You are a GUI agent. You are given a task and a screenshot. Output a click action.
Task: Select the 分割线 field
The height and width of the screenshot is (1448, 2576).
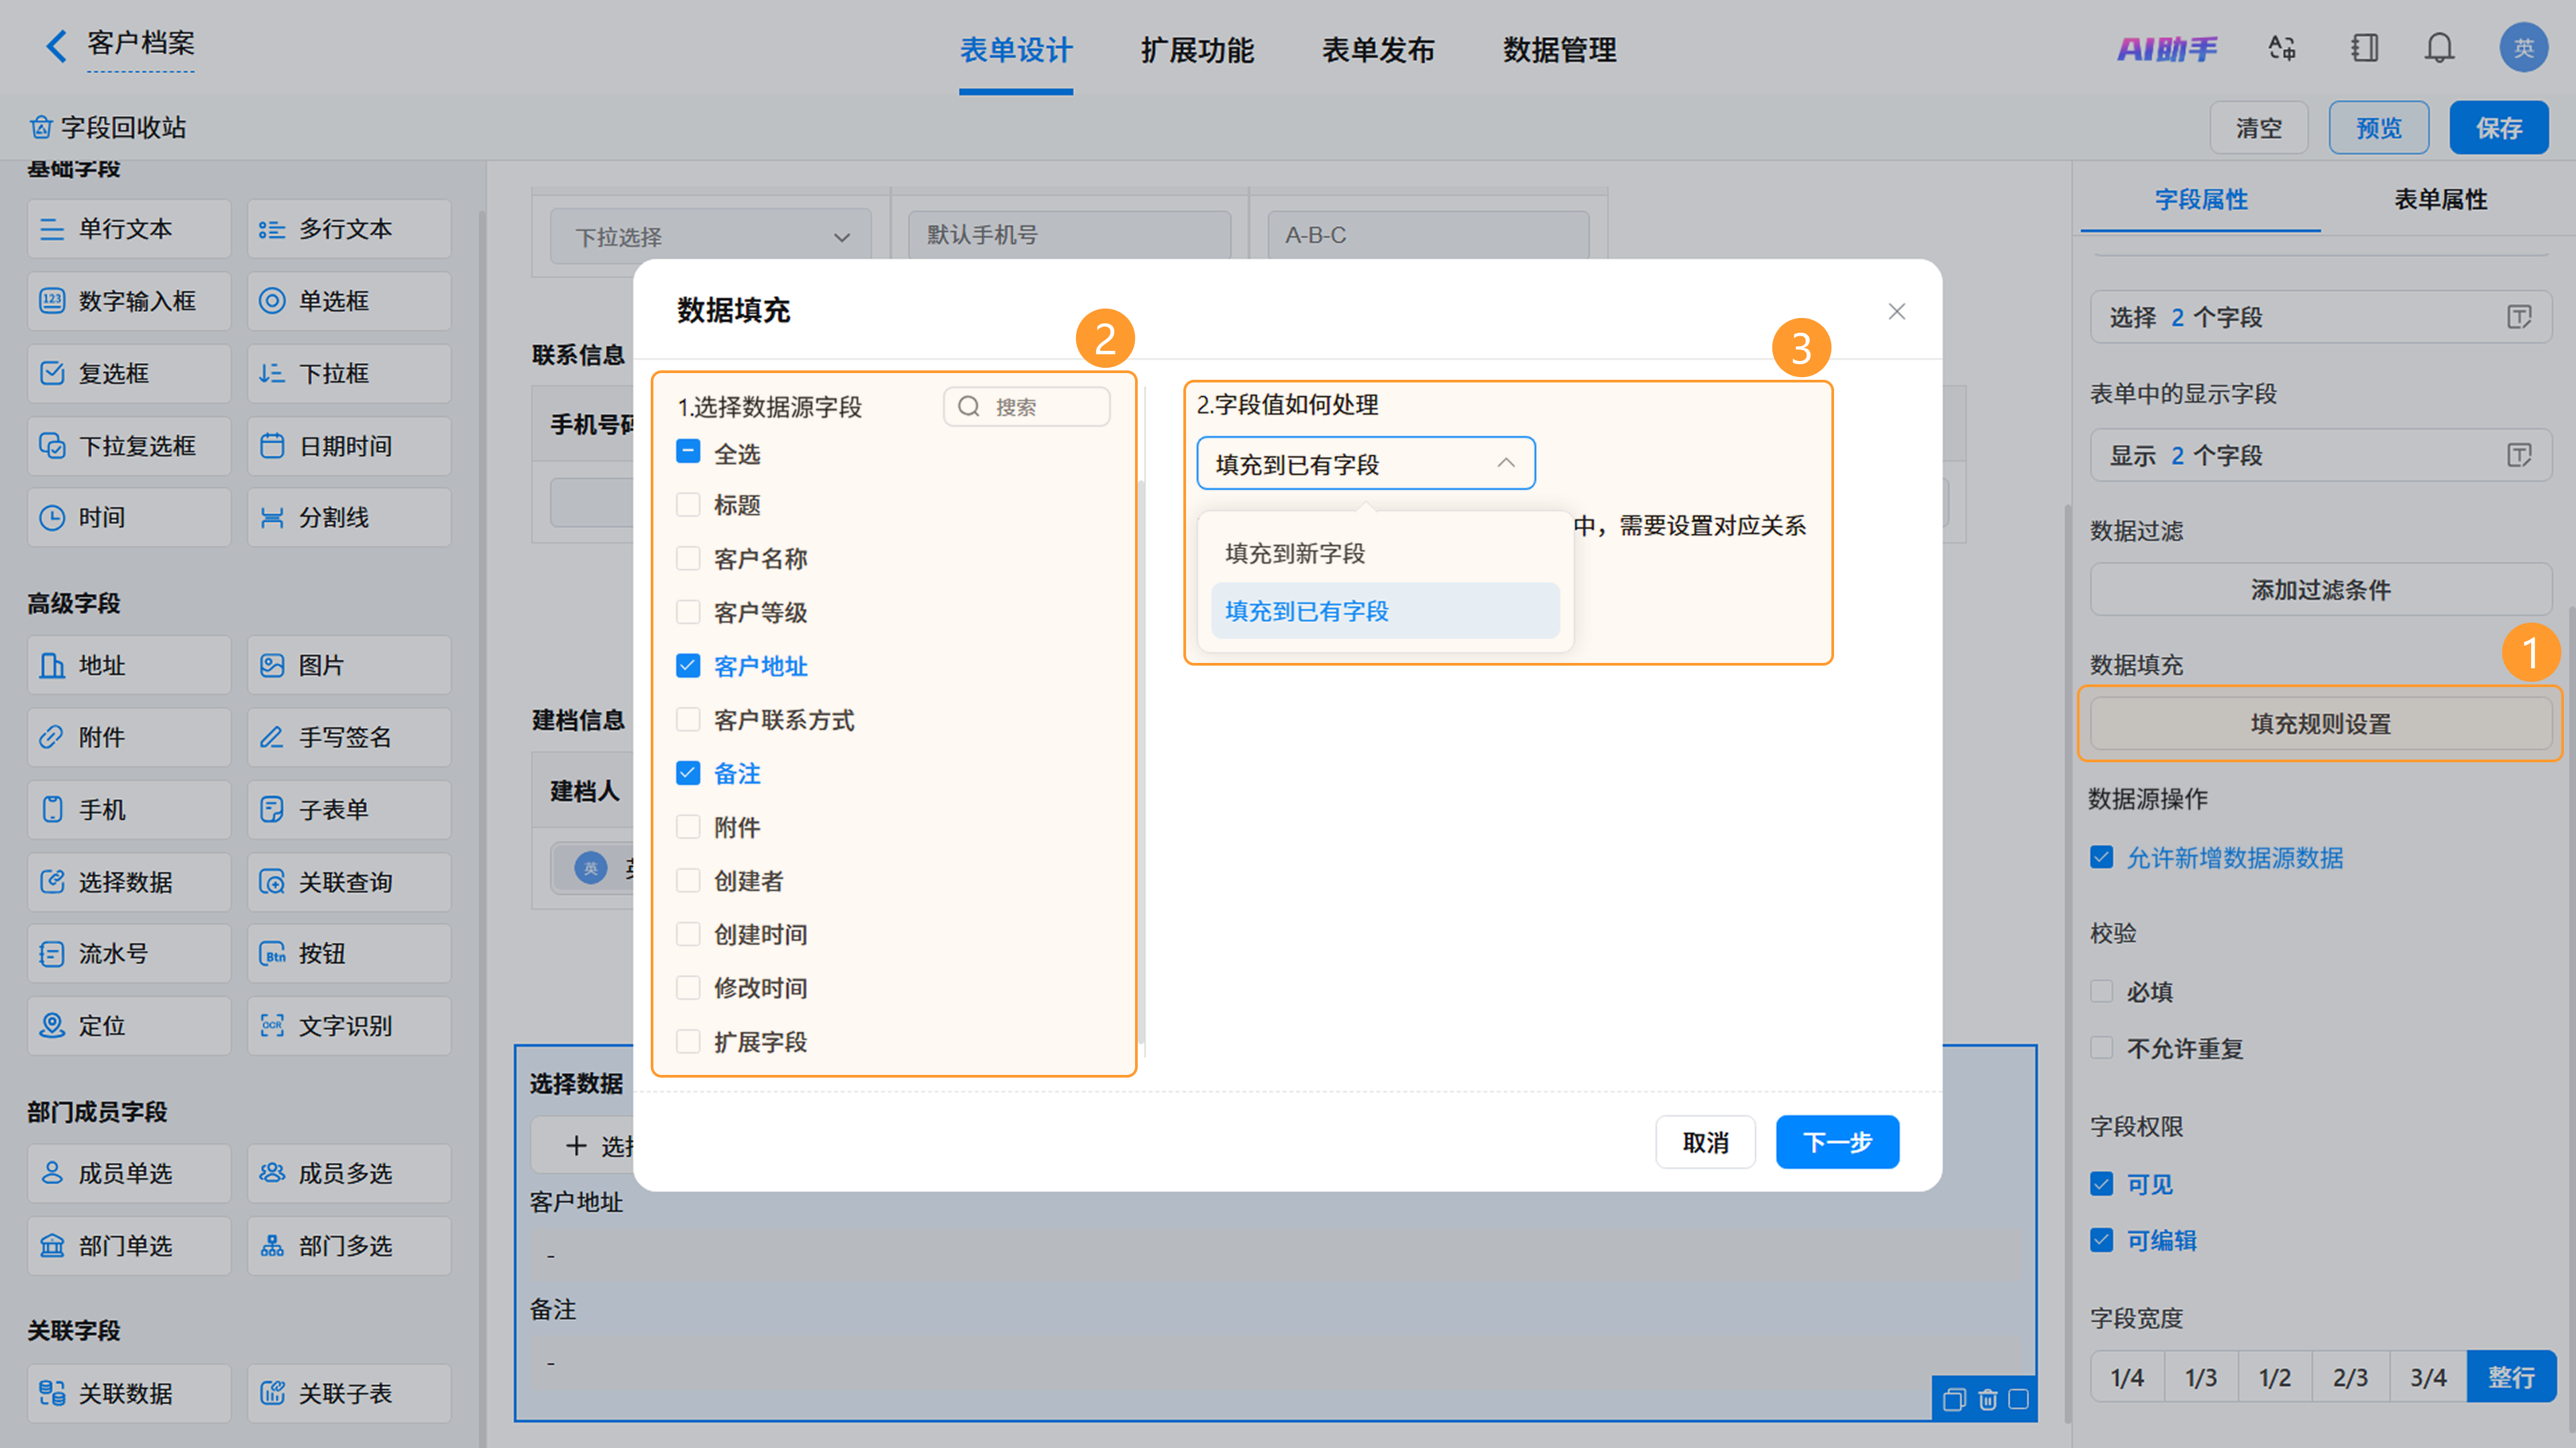(x=349, y=517)
